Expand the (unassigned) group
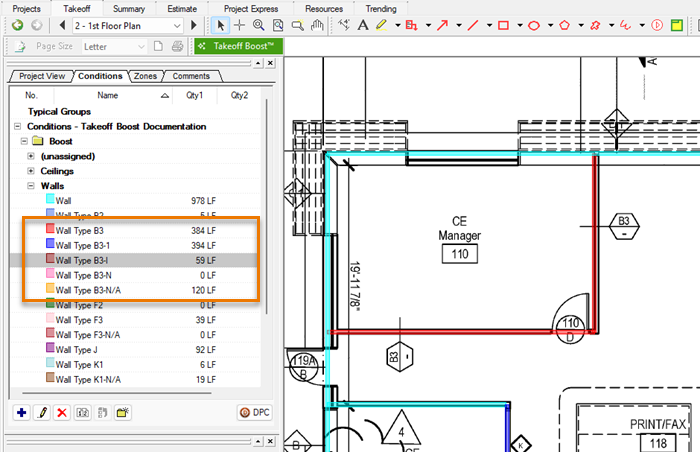This screenshot has width=700, height=452. (x=32, y=156)
